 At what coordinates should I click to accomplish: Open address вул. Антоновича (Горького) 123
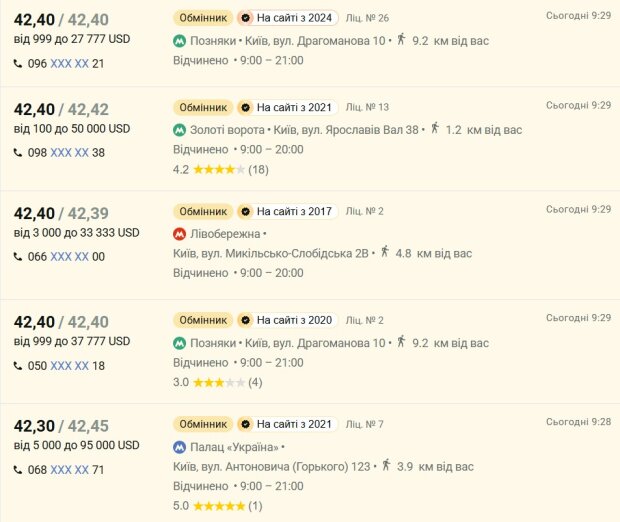tap(272, 467)
